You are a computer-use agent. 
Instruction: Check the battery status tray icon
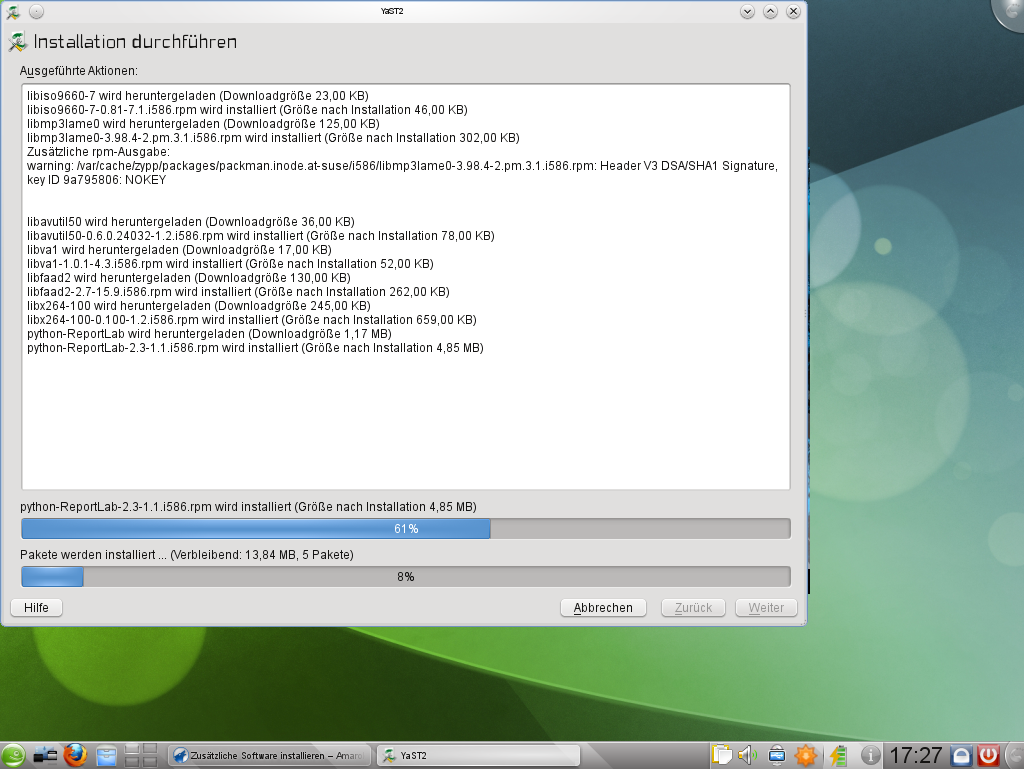(x=840, y=755)
